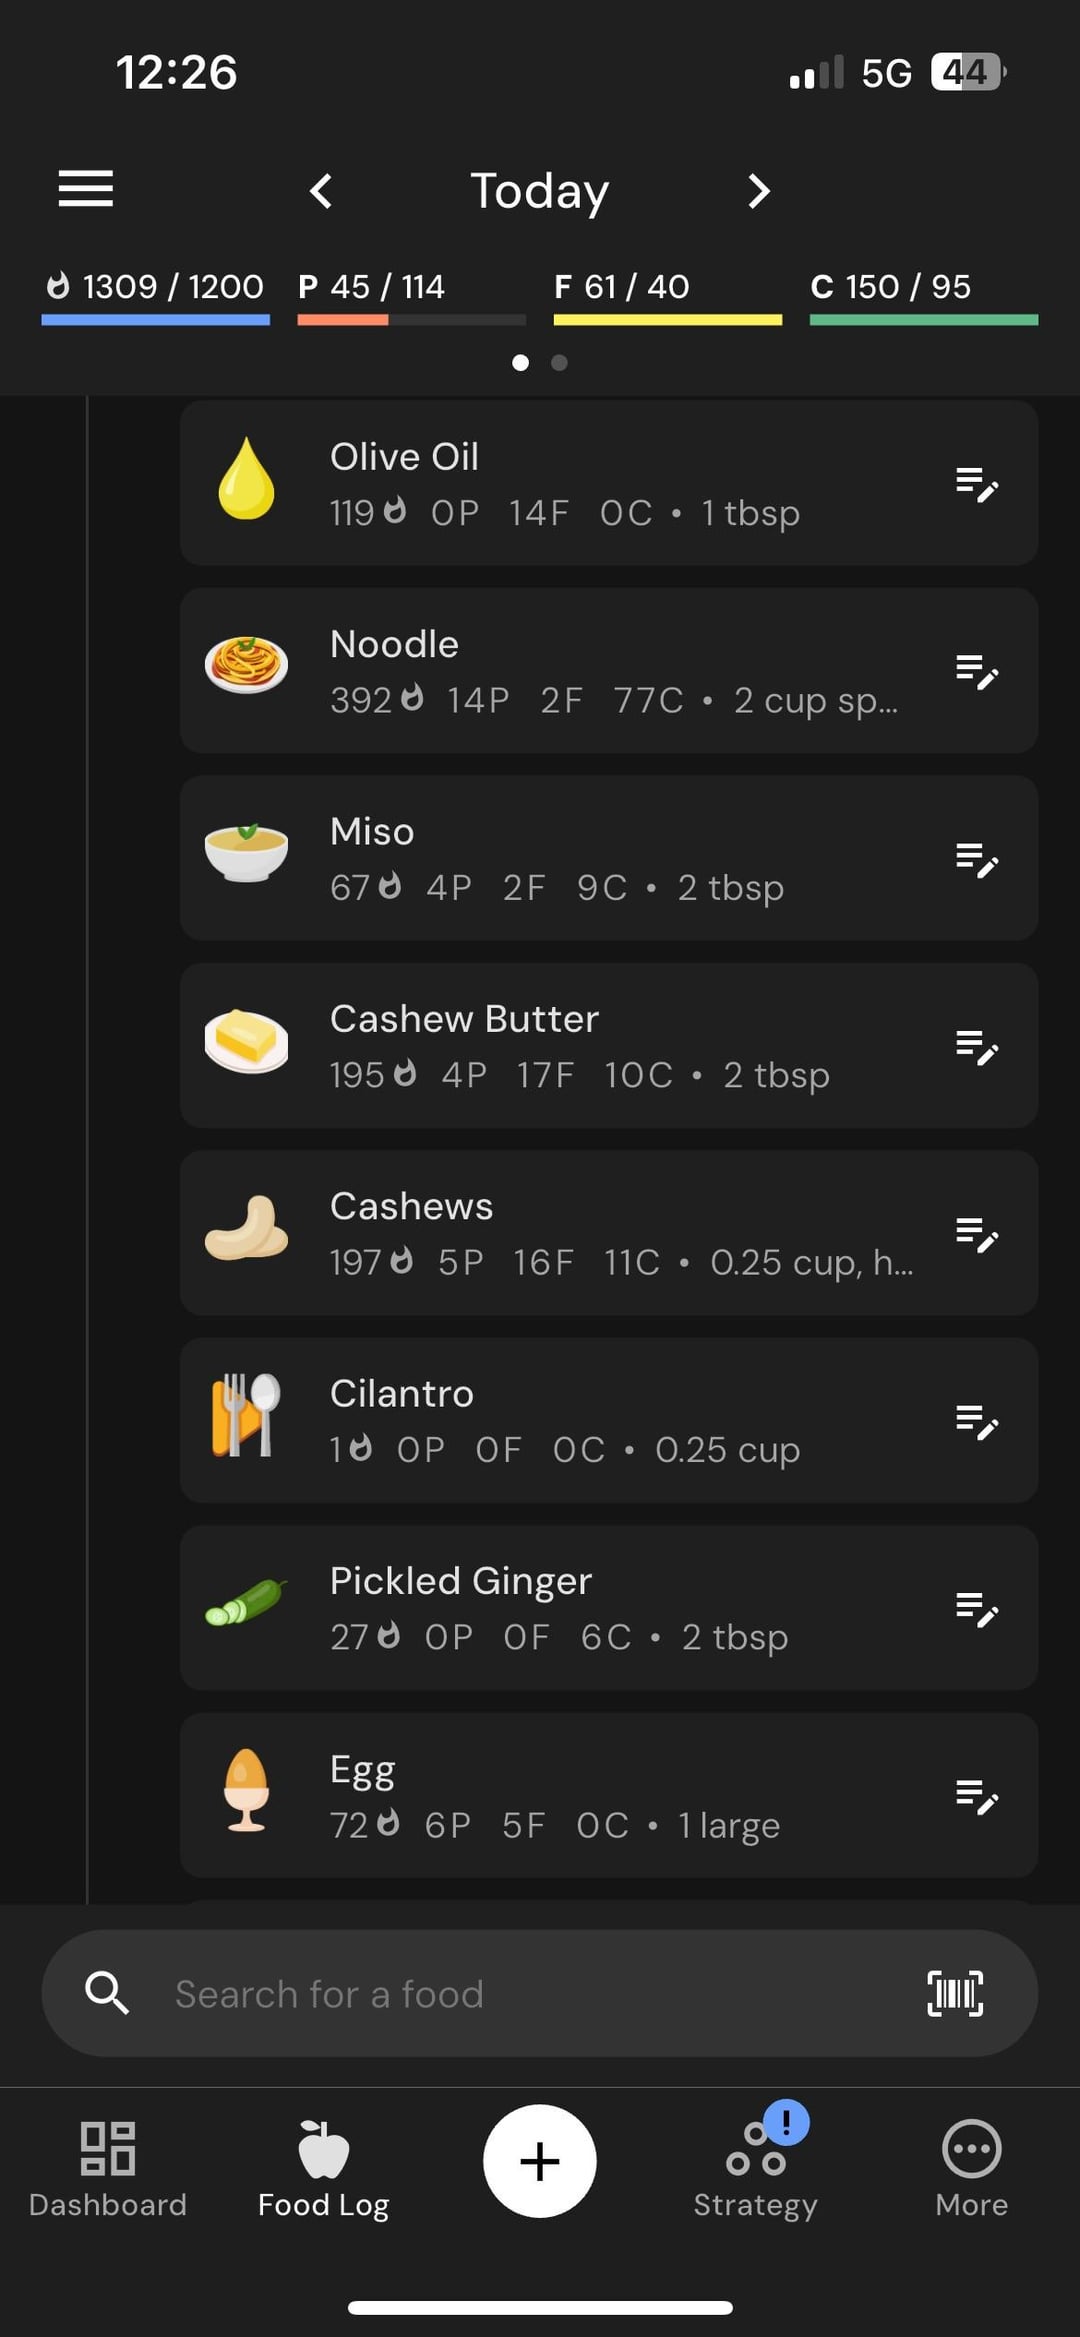Open edit options for Pickled Ginger

click(x=976, y=1609)
